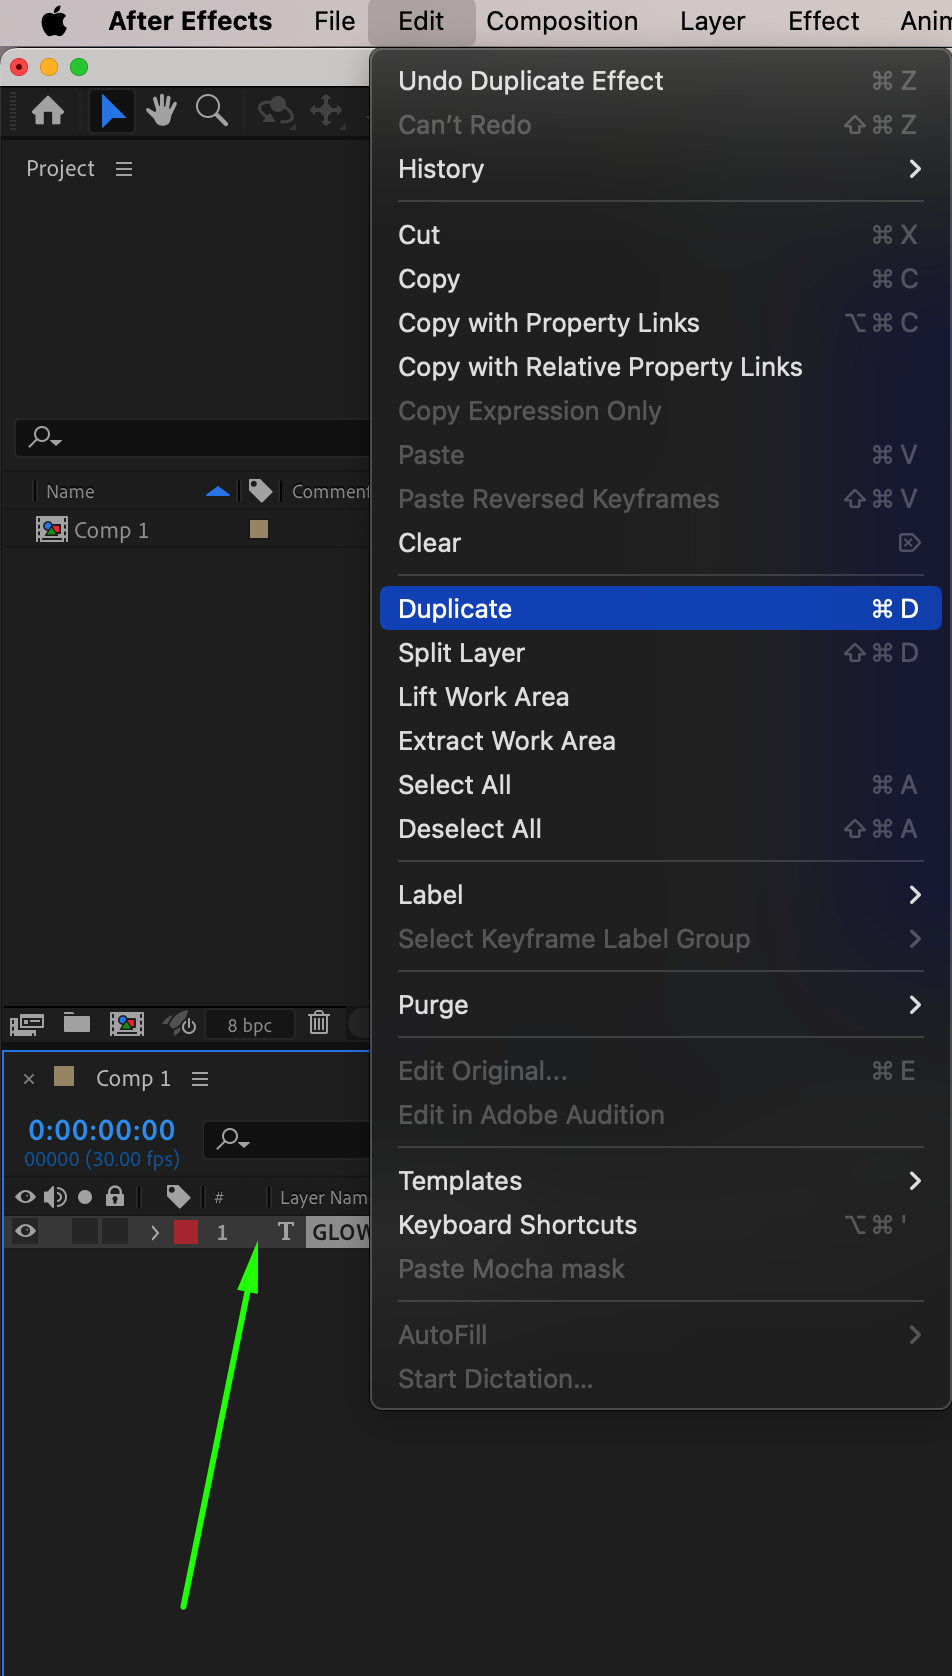The width and height of the screenshot is (952, 1676).
Task: Click the trash icon to delete project item
Action: pos(319,1023)
